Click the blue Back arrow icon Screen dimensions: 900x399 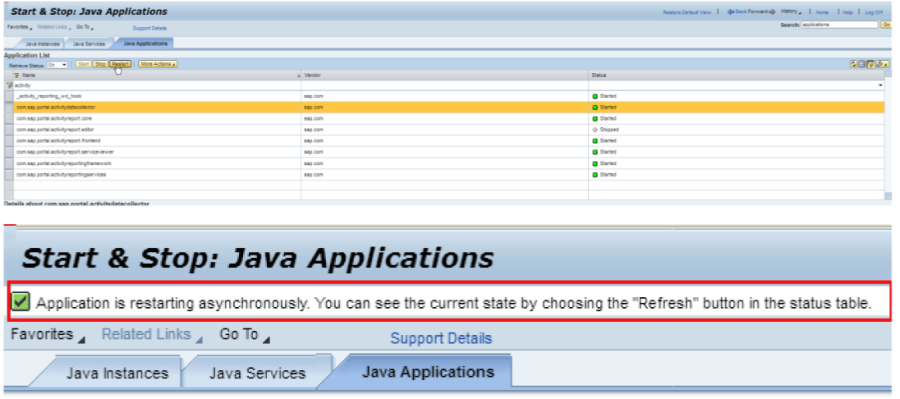coord(731,12)
